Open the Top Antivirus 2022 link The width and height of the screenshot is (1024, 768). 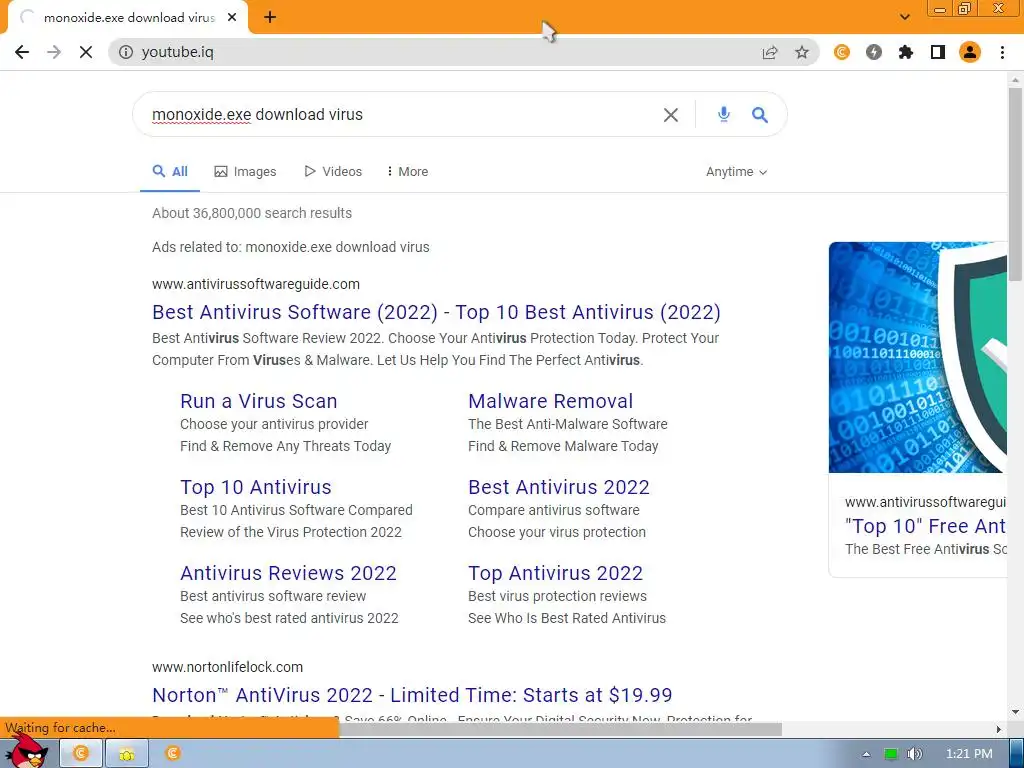click(x=556, y=573)
